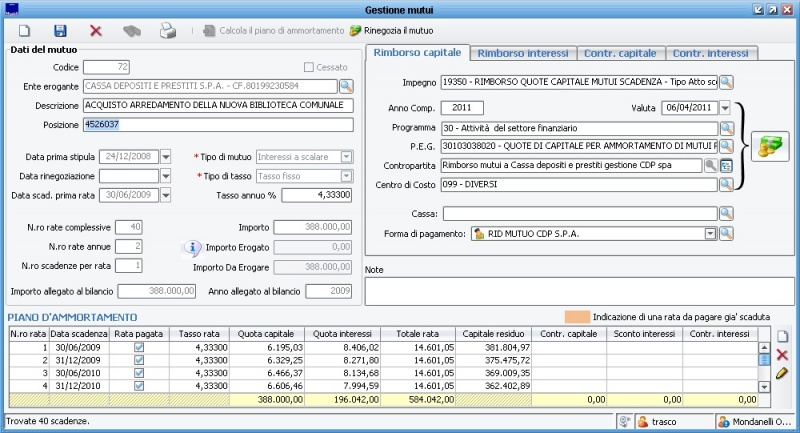Image resolution: width=800 pixels, height=433 pixels.
Task: Click the red X delete toolbar icon
Action: (96, 31)
